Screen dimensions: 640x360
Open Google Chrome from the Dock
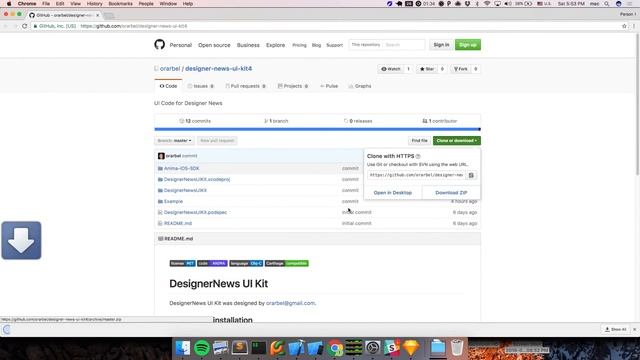coord(335,348)
